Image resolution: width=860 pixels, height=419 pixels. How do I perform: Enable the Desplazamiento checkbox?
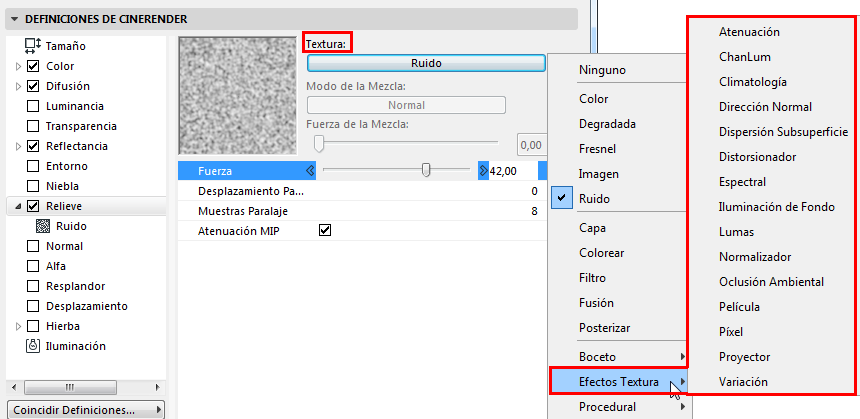click(33, 306)
